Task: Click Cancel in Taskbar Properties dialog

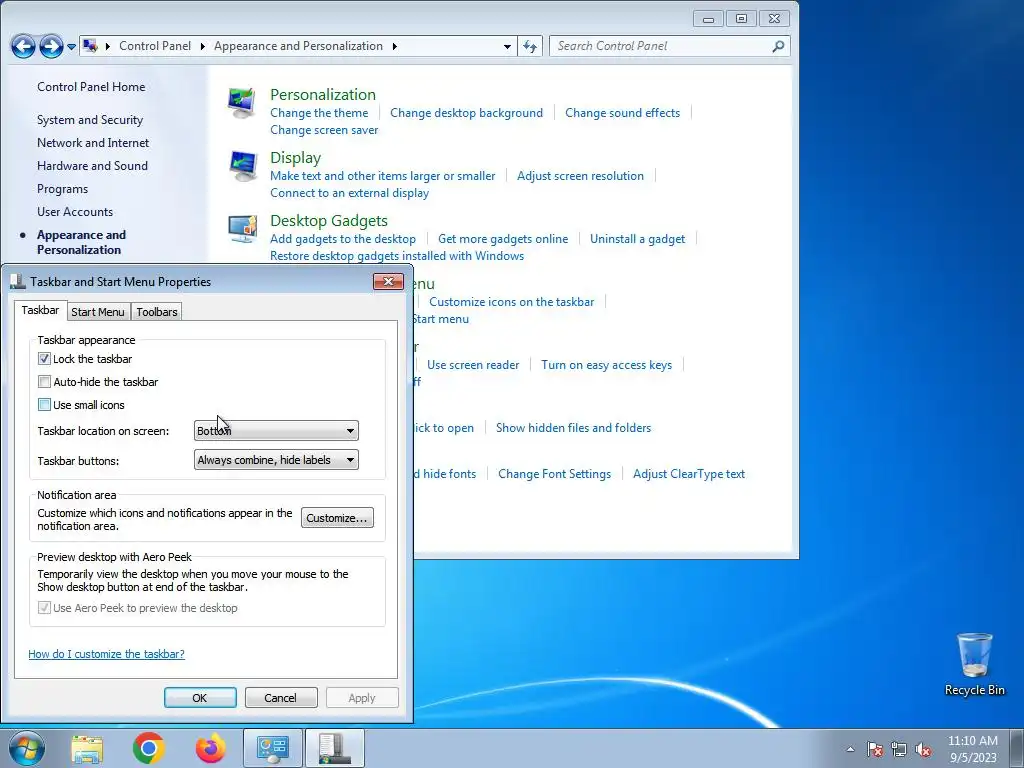Action: 281,697
